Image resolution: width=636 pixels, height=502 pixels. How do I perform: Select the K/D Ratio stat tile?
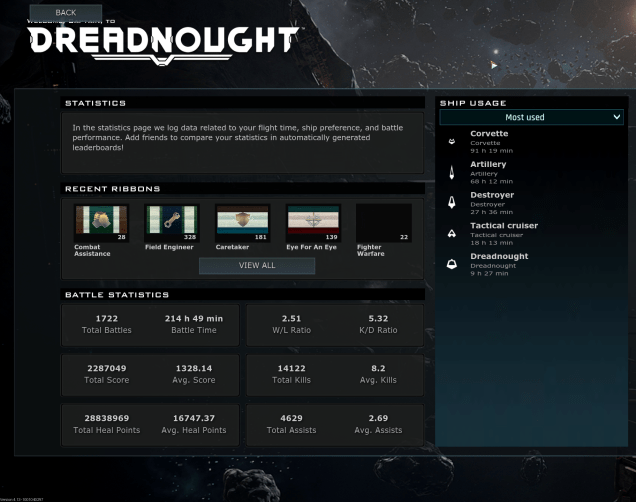(x=380, y=324)
